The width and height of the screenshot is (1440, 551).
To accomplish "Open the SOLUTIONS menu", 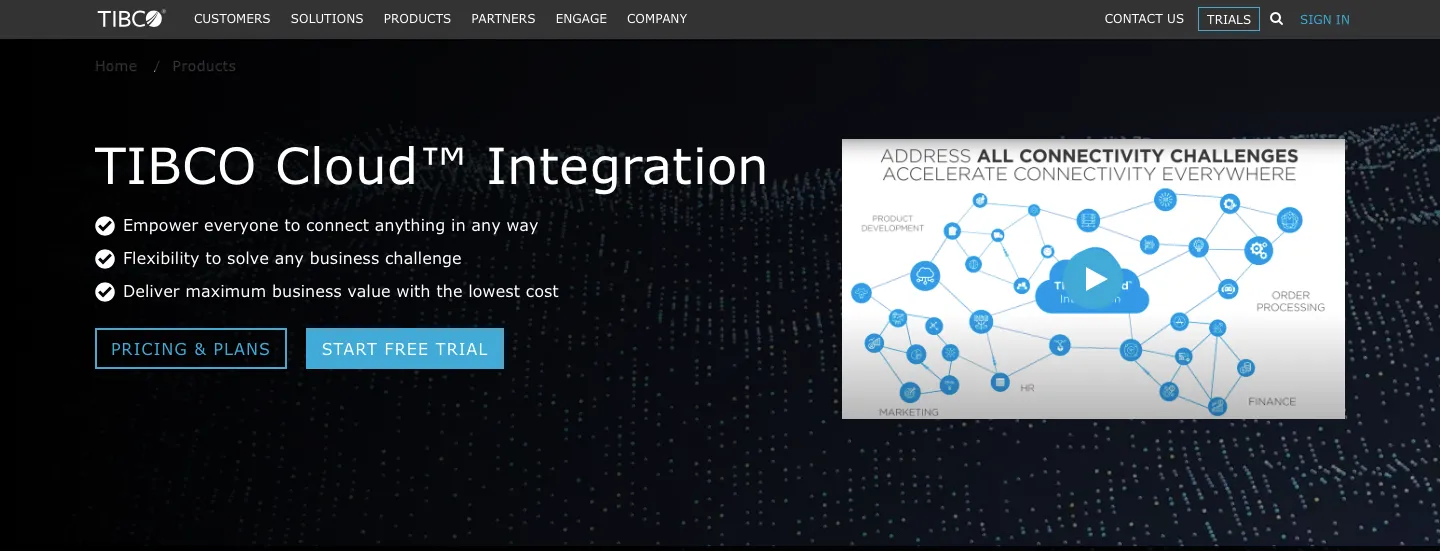I will click(327, 19).
